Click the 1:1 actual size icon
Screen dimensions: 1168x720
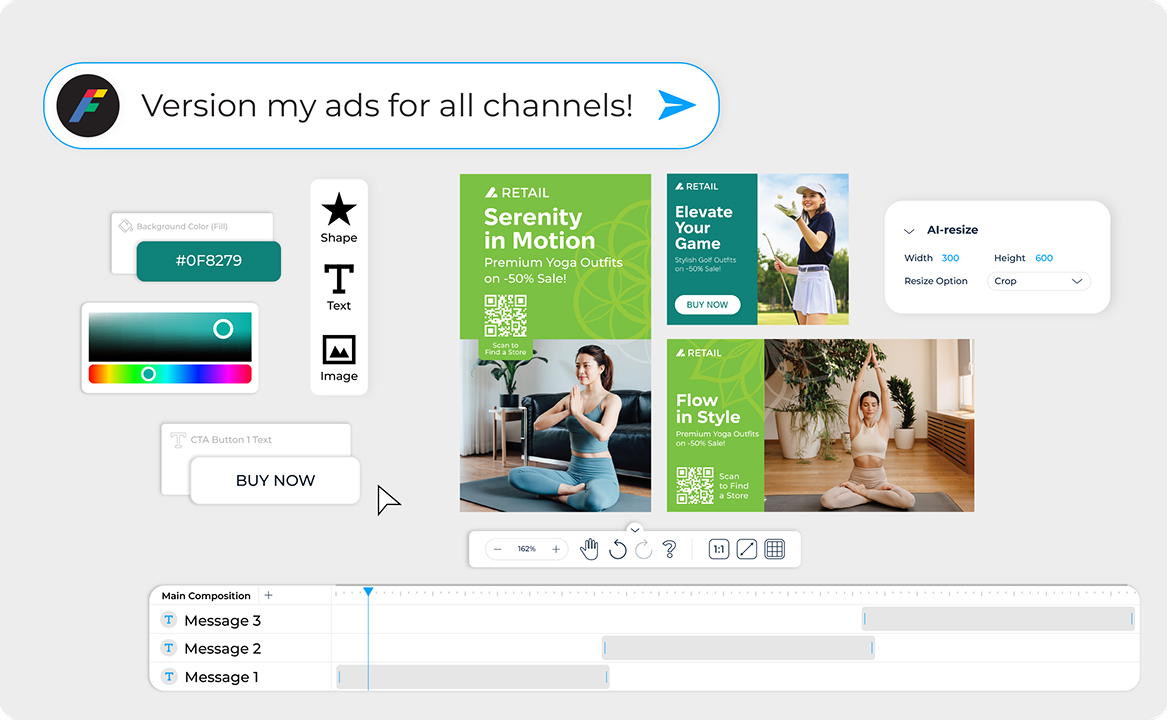click(x=719, y=549)
